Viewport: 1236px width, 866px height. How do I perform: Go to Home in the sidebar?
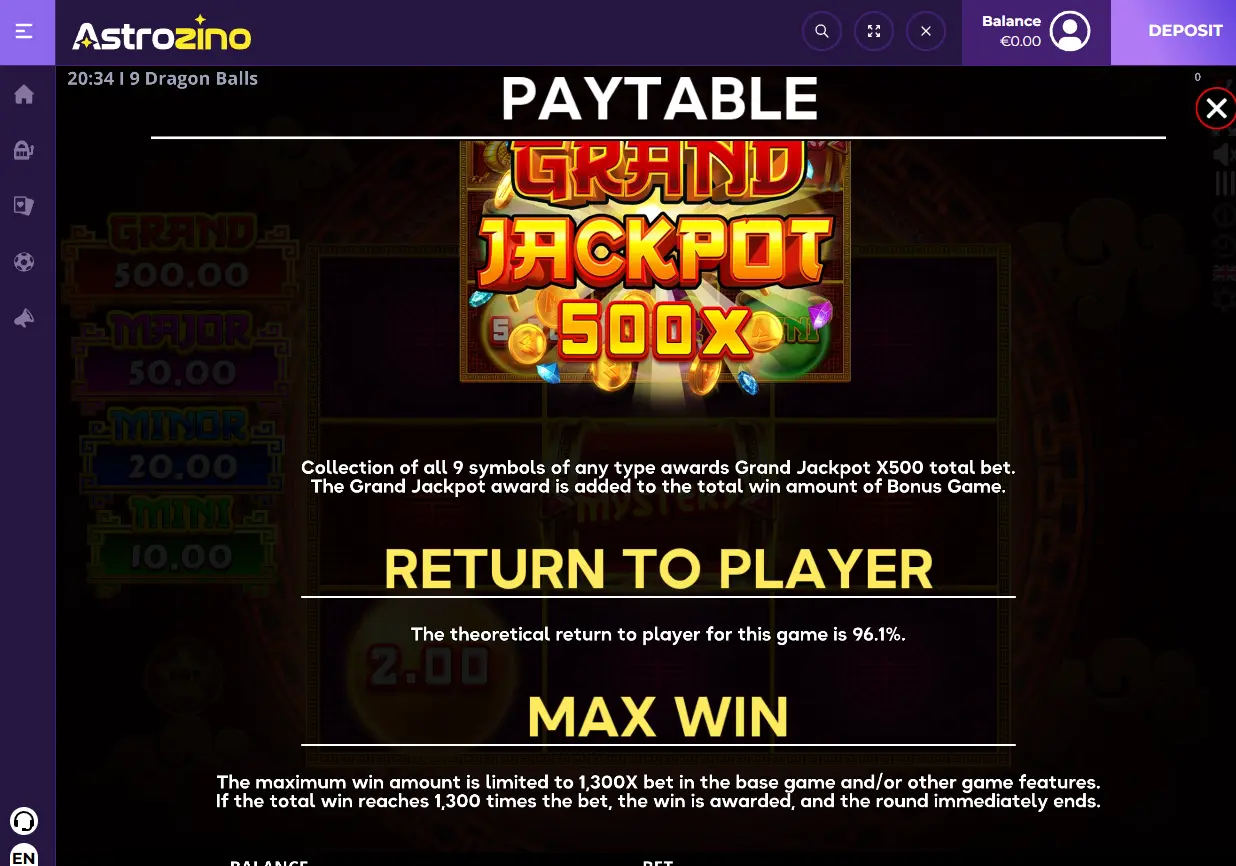24,94
